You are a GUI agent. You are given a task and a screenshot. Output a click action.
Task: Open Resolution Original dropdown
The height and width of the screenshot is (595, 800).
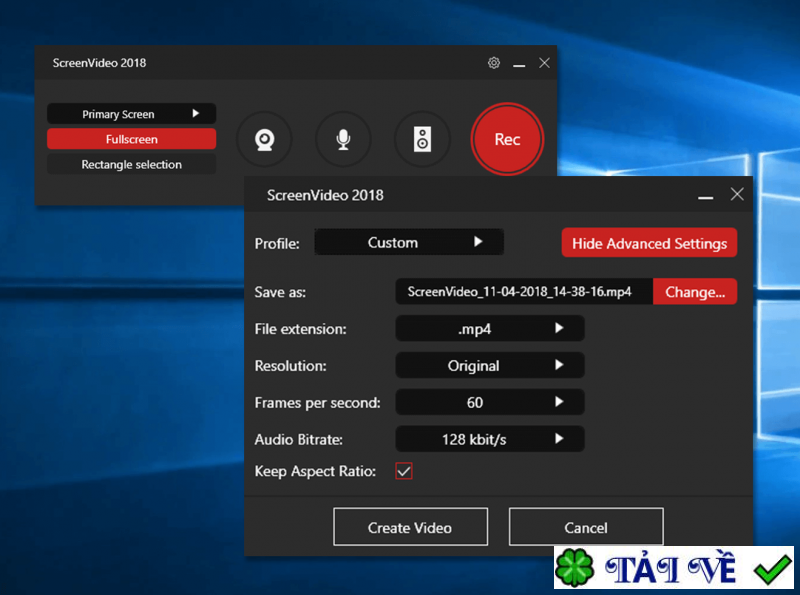[490, 365]
